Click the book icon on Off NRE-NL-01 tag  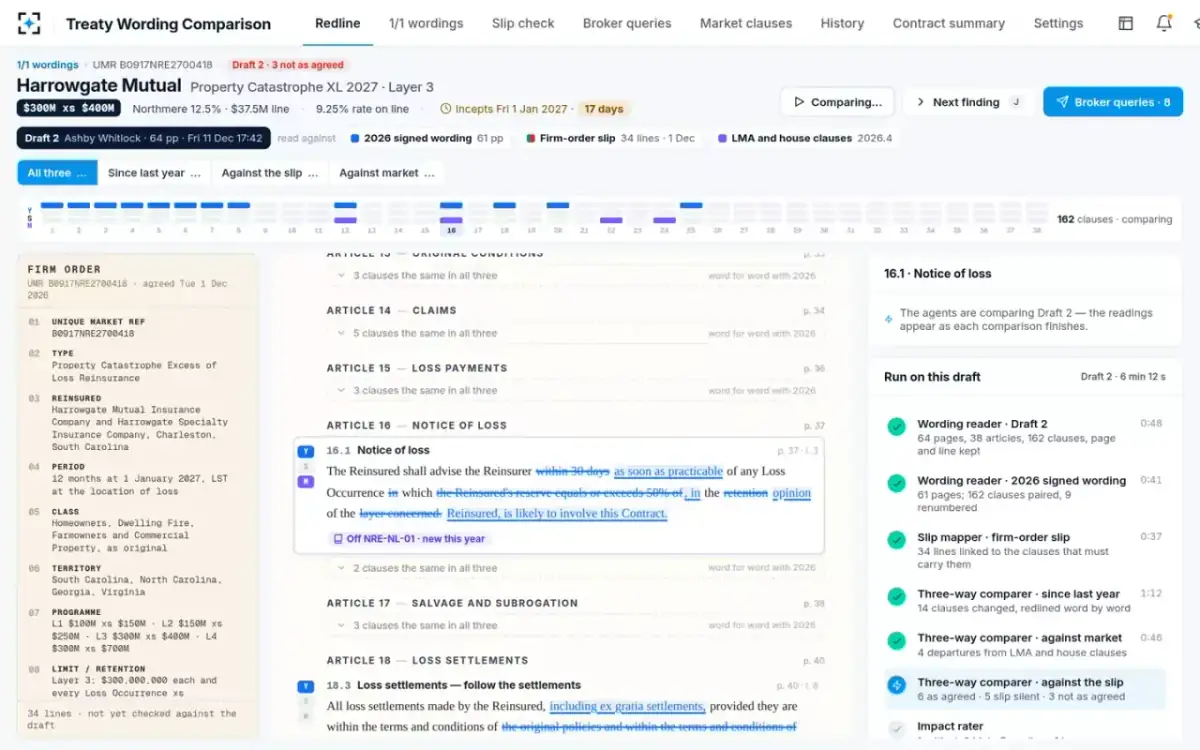tap(339, 539)
